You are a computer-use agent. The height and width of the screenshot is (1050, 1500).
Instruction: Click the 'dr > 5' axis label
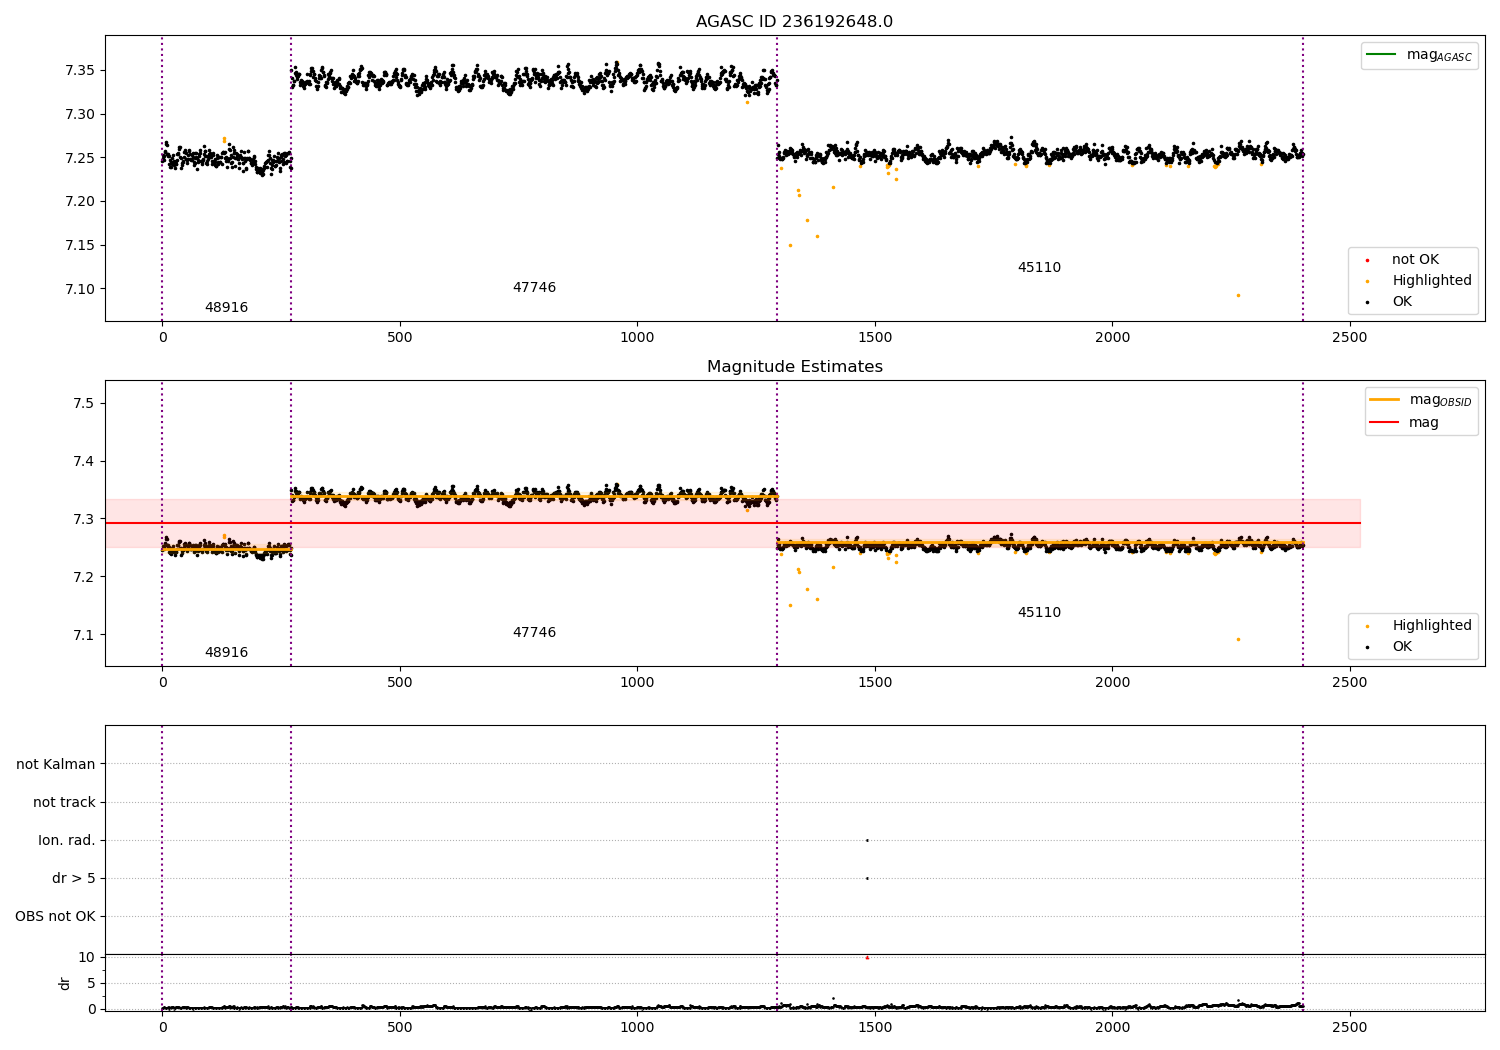tap(74, 878)
